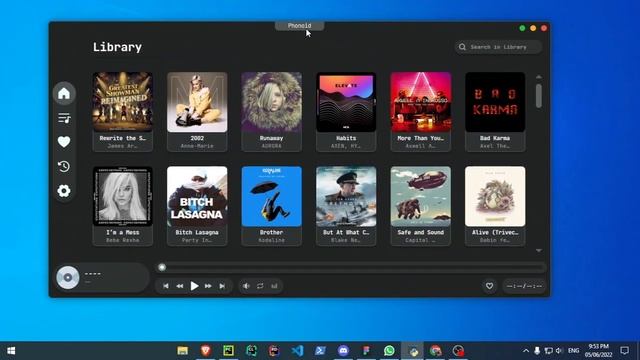Skip to previous track
The width and height of the screenshot is (640, 360).
pos(166,286)
